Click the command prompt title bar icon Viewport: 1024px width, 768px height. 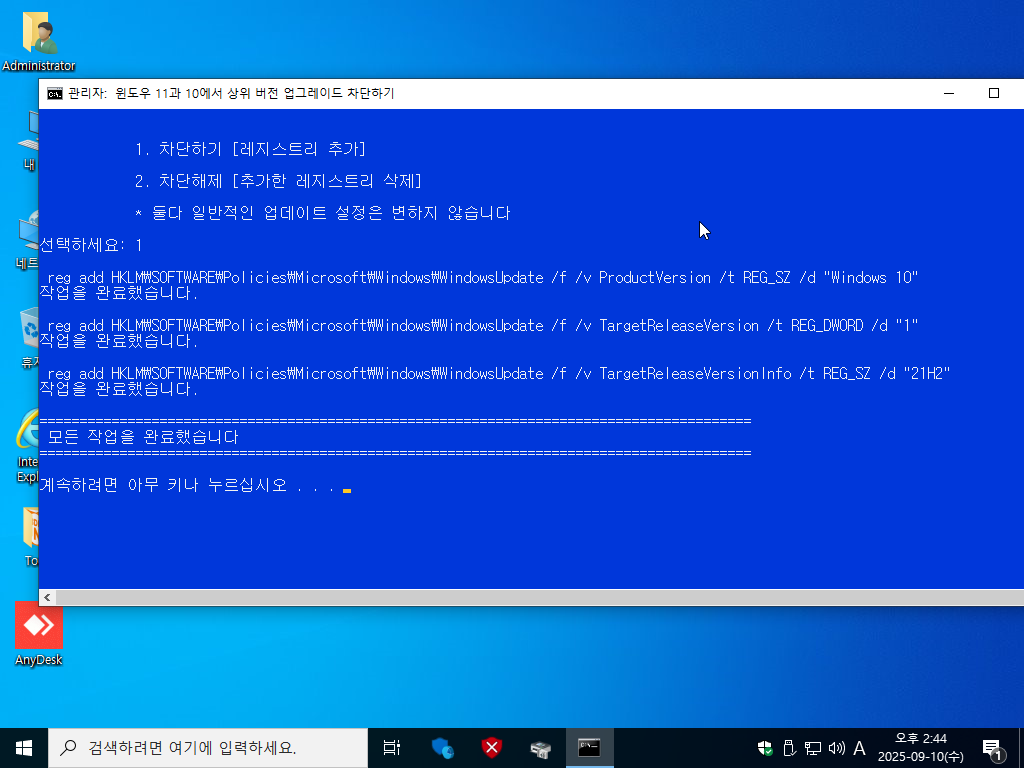[55, 94]
